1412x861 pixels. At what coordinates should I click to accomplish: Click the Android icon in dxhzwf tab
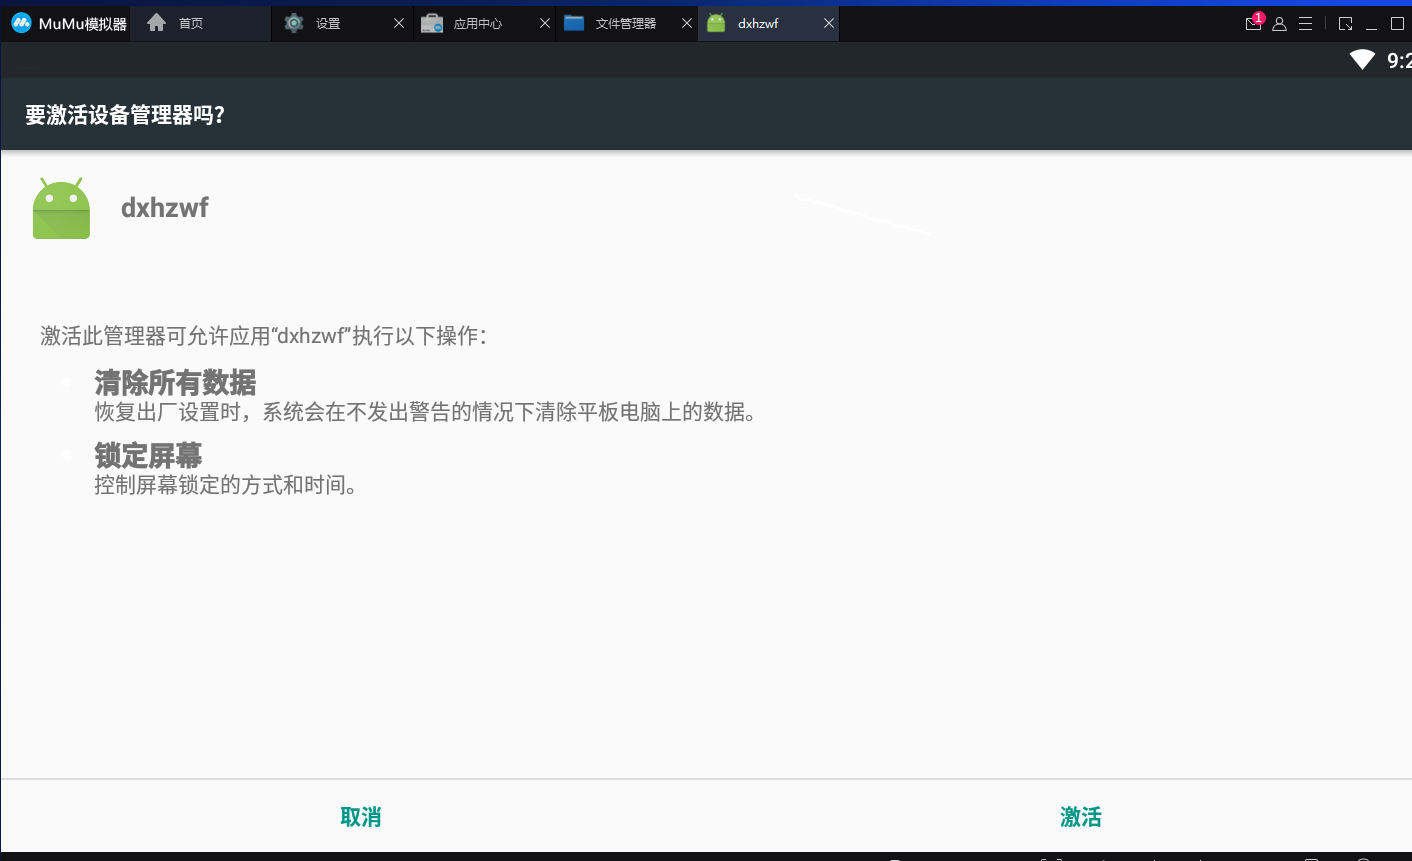716,23
